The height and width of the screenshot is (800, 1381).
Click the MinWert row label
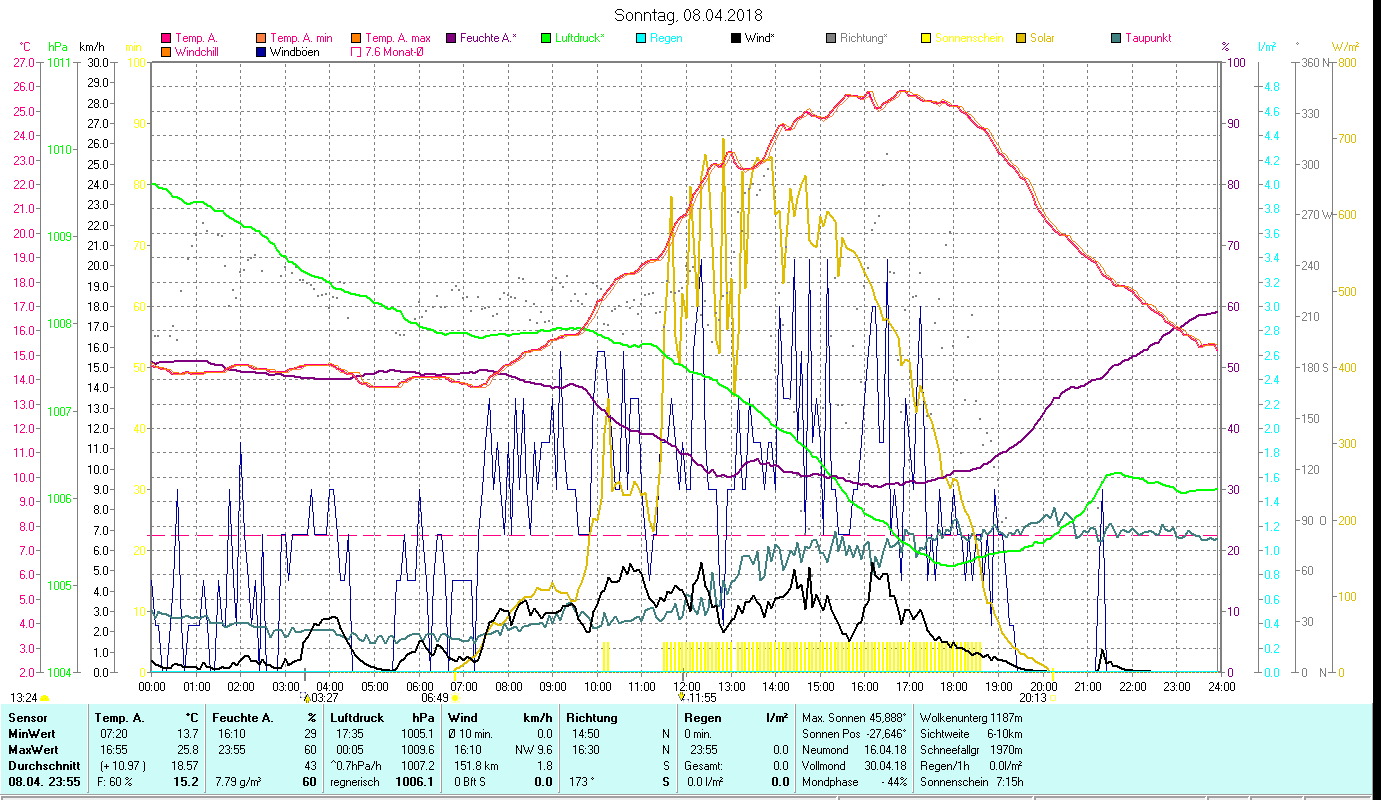tap(32, 734)
